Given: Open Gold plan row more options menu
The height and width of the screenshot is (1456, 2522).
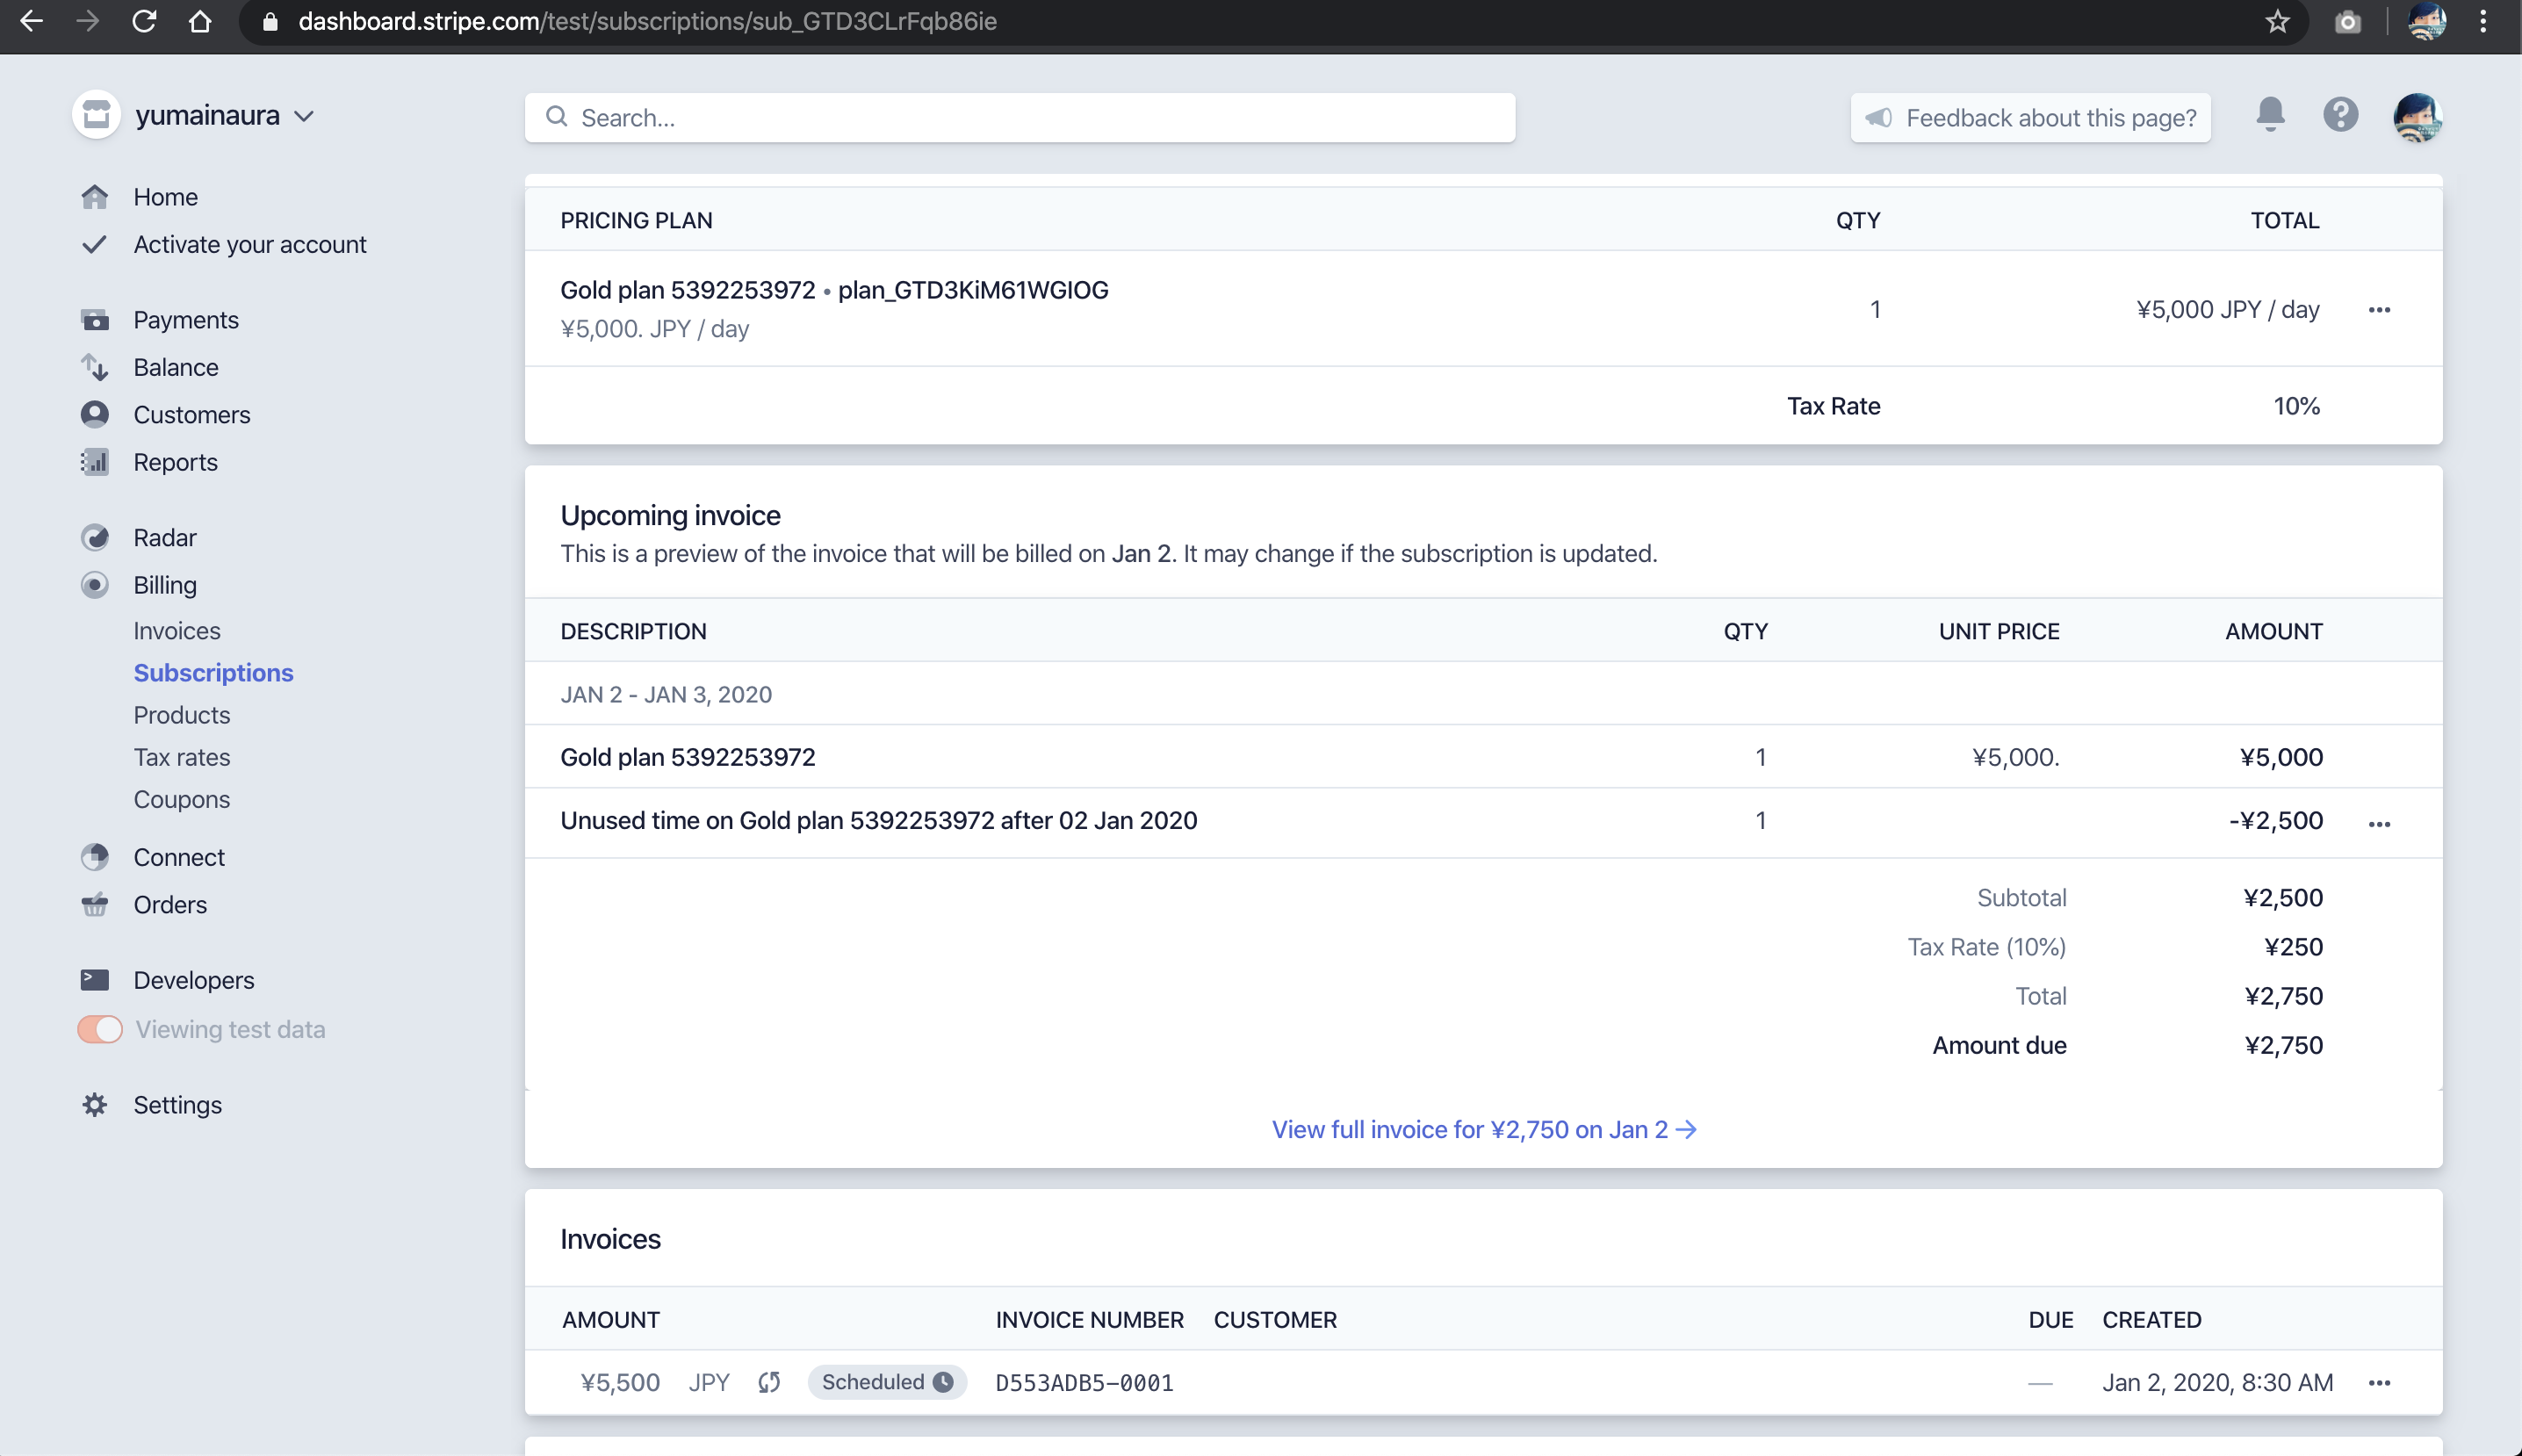Looking at the screenshot, I should pyautogui.click(x=2379, y=310).
